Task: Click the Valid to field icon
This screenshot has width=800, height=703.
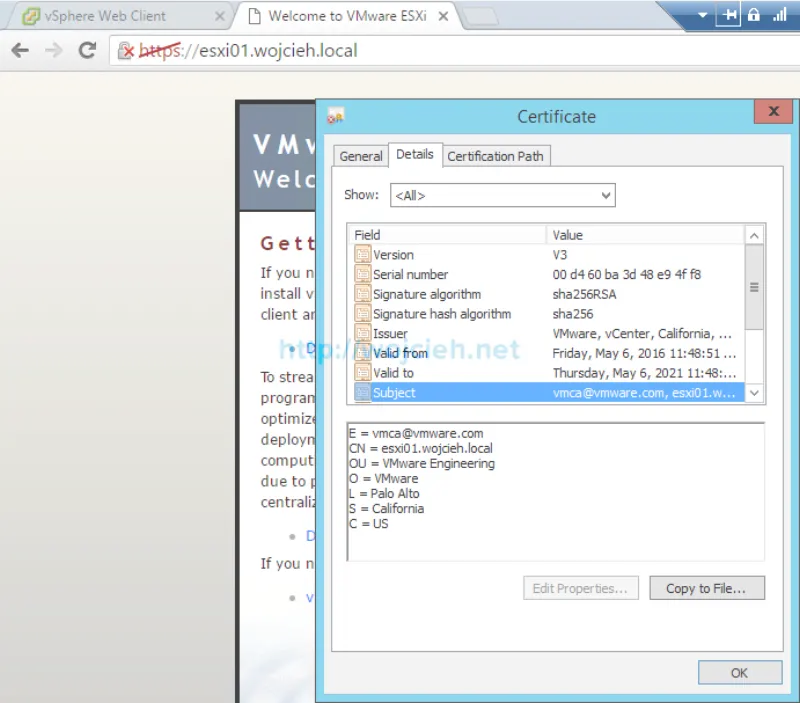Action: 365,373
